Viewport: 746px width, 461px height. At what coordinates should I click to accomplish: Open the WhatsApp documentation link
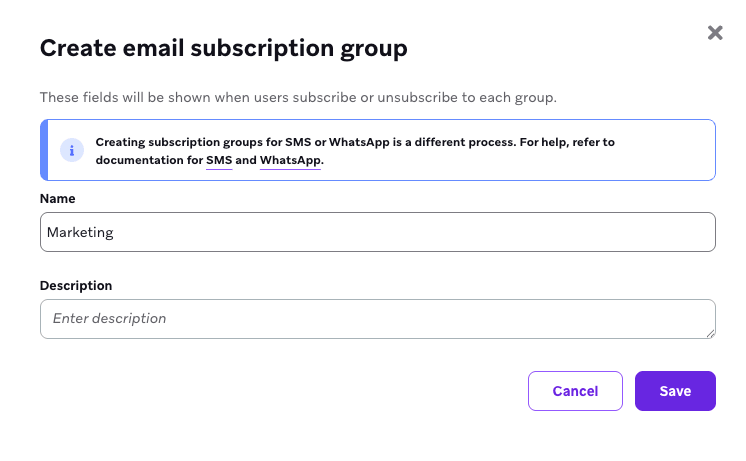point(290,160)
